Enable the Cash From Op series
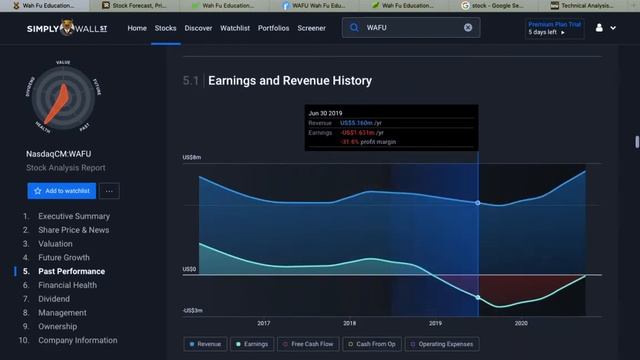640x360 pixels. coord(372,344)
